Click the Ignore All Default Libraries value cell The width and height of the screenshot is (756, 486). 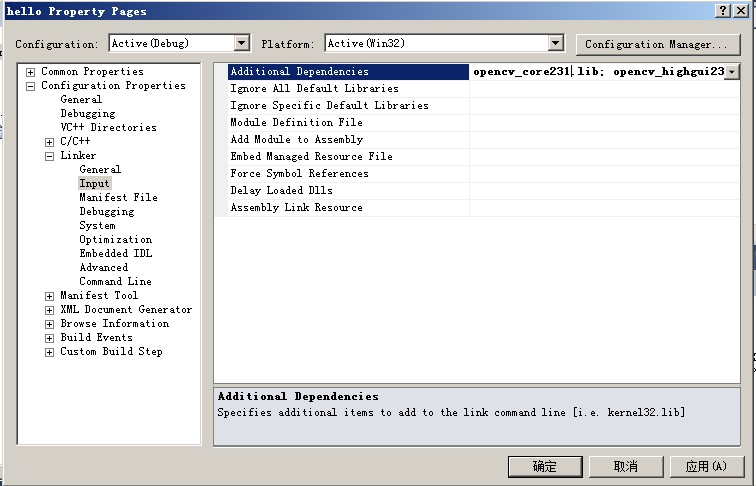604,89
